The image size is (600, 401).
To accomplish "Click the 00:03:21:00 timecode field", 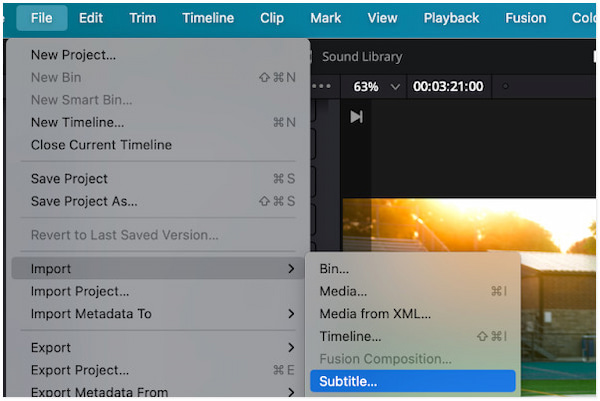I will 448,87.
